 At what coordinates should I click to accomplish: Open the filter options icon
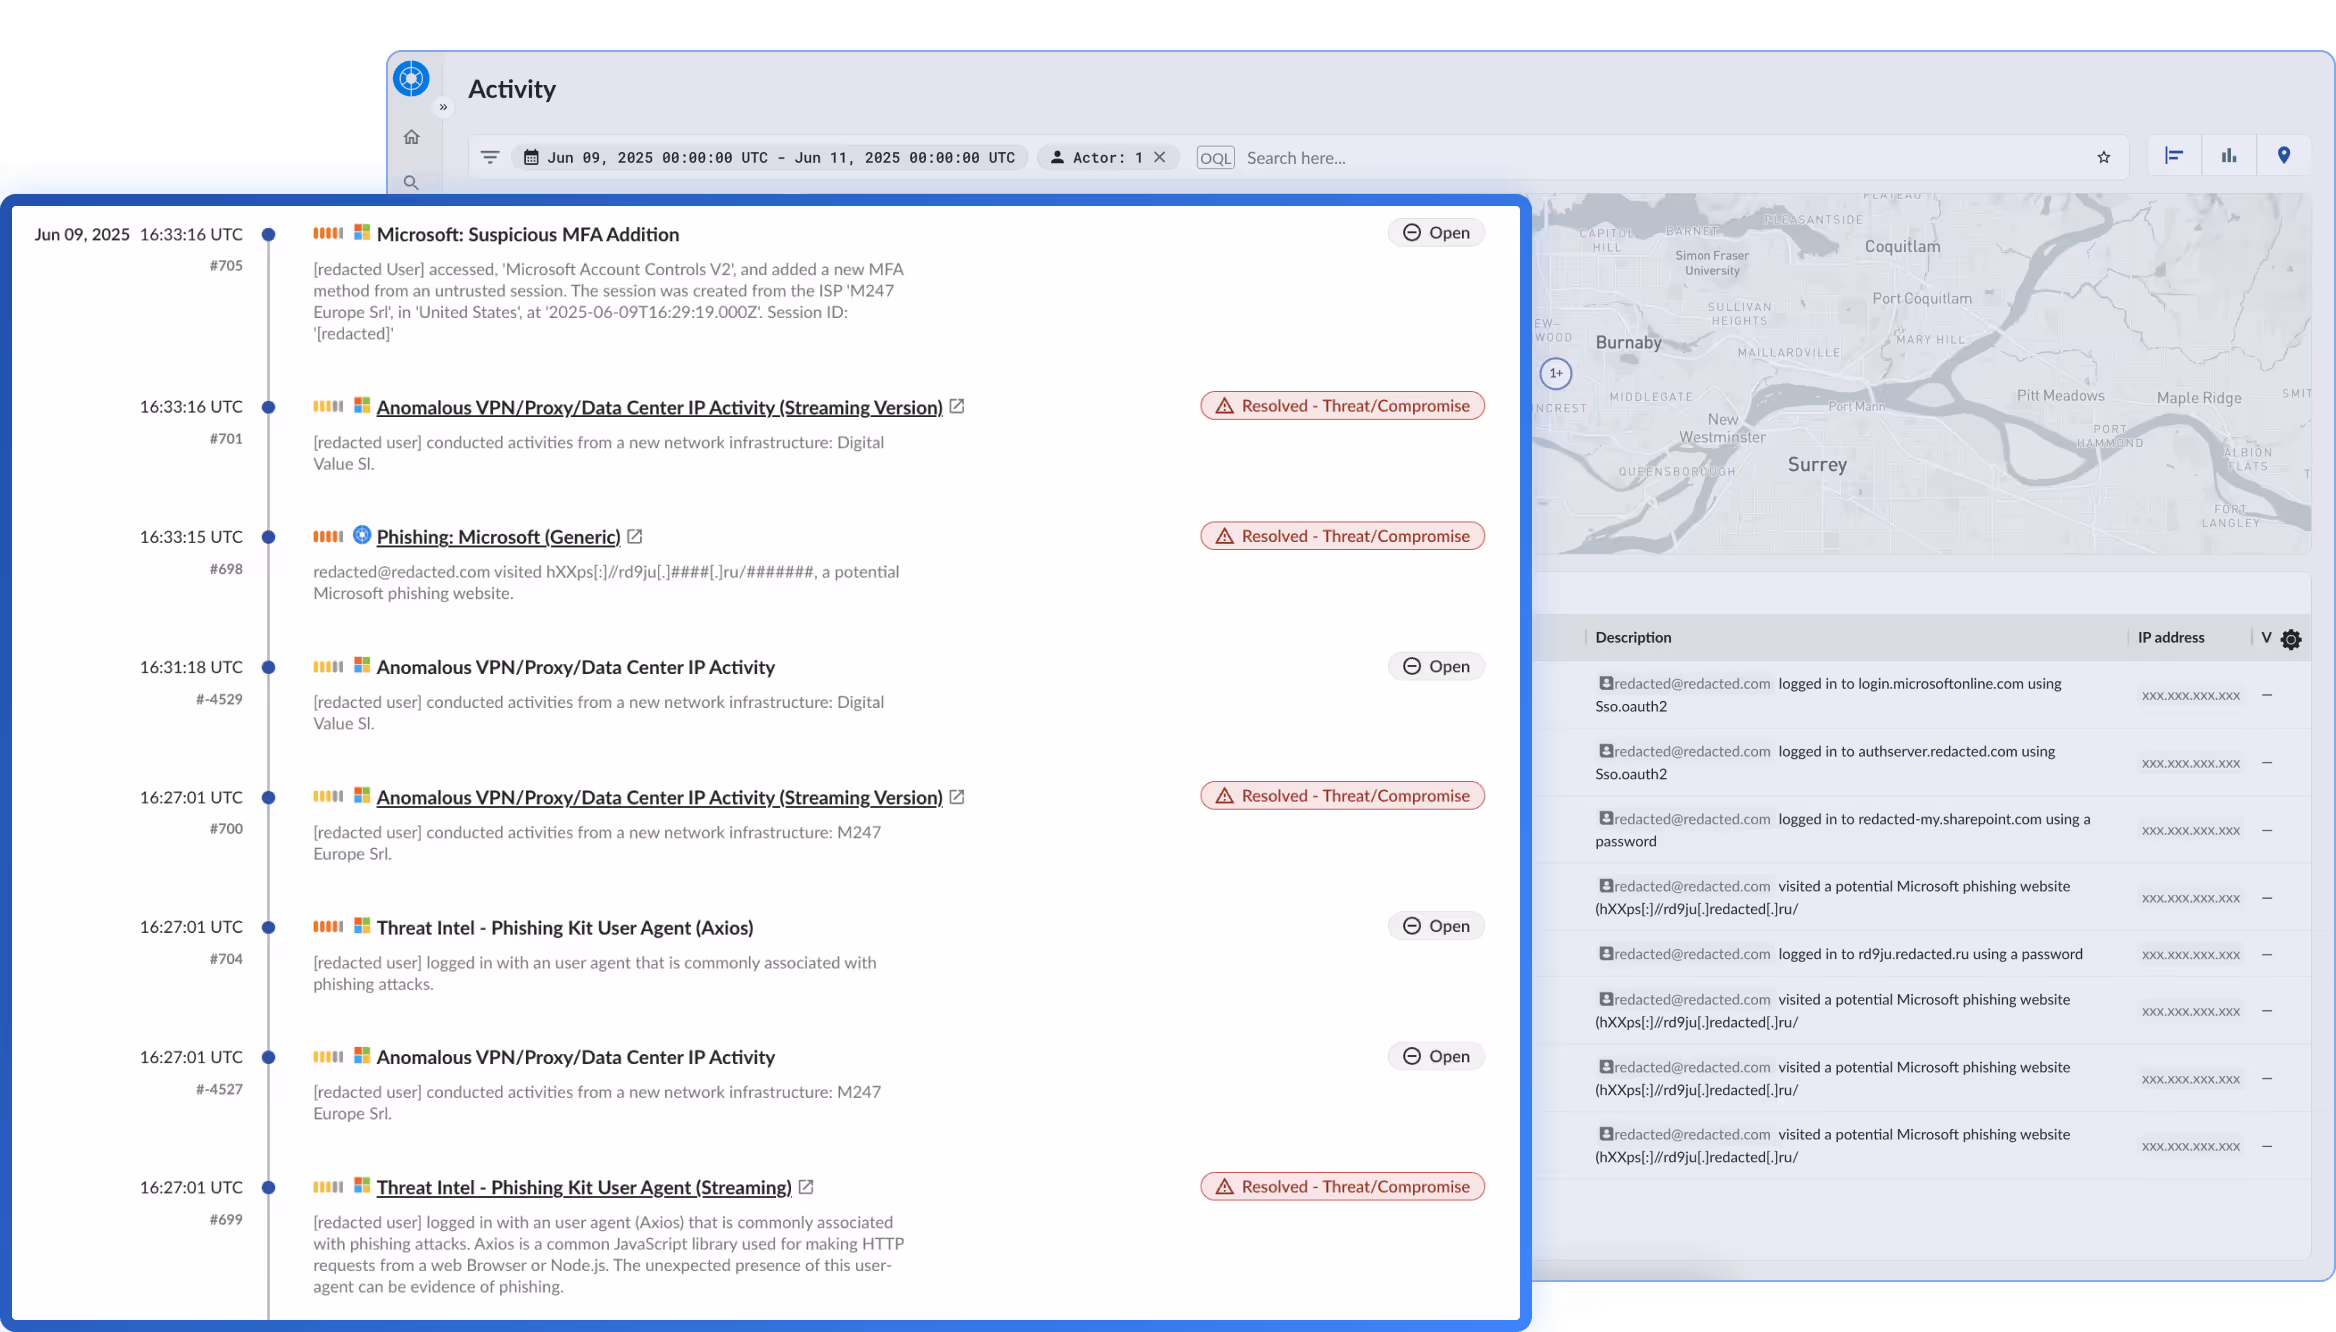pyautogui.click(x=490, y=157)
